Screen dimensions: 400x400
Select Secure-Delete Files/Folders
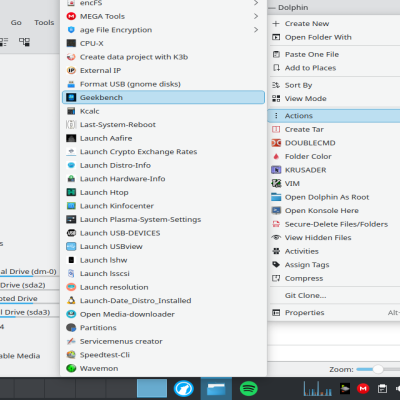(x=334, y=224)
